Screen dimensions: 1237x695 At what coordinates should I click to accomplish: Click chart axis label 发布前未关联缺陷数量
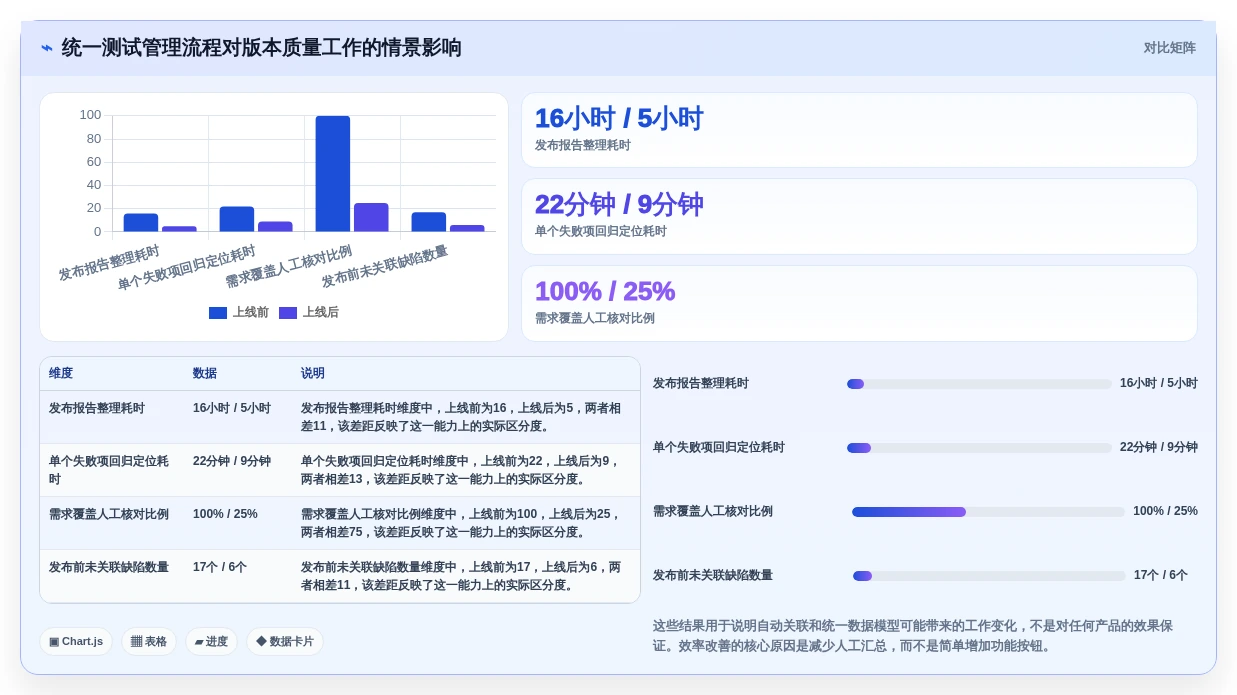click(385, 267)
